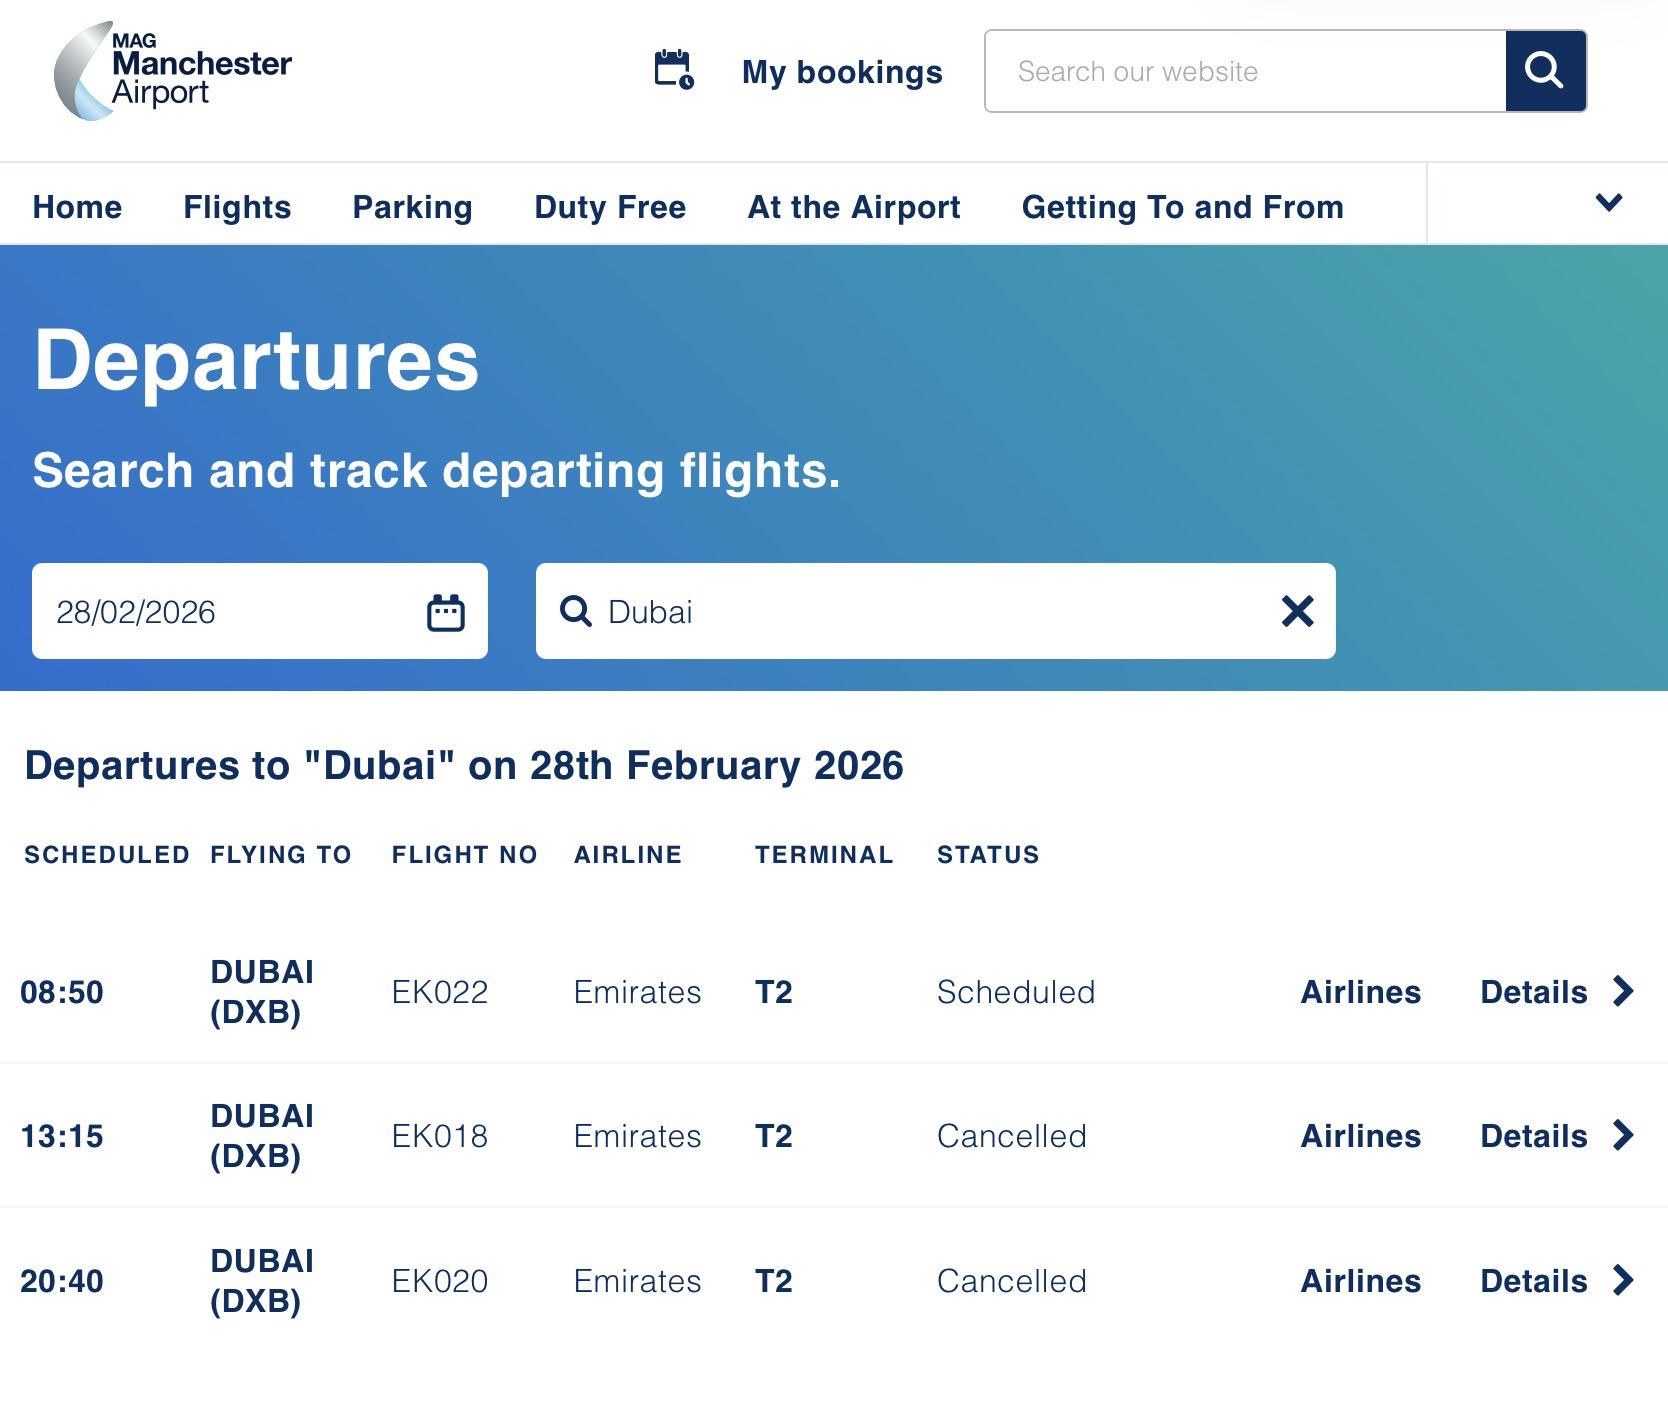Clear the Dubai search with X

[1297, 611]
